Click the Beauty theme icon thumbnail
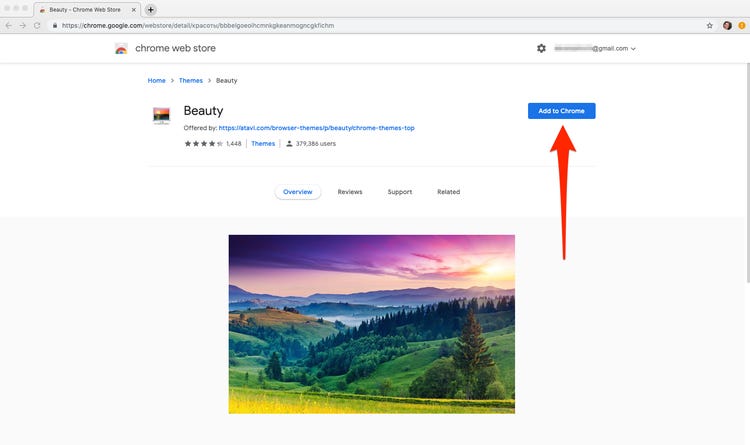 161,115
